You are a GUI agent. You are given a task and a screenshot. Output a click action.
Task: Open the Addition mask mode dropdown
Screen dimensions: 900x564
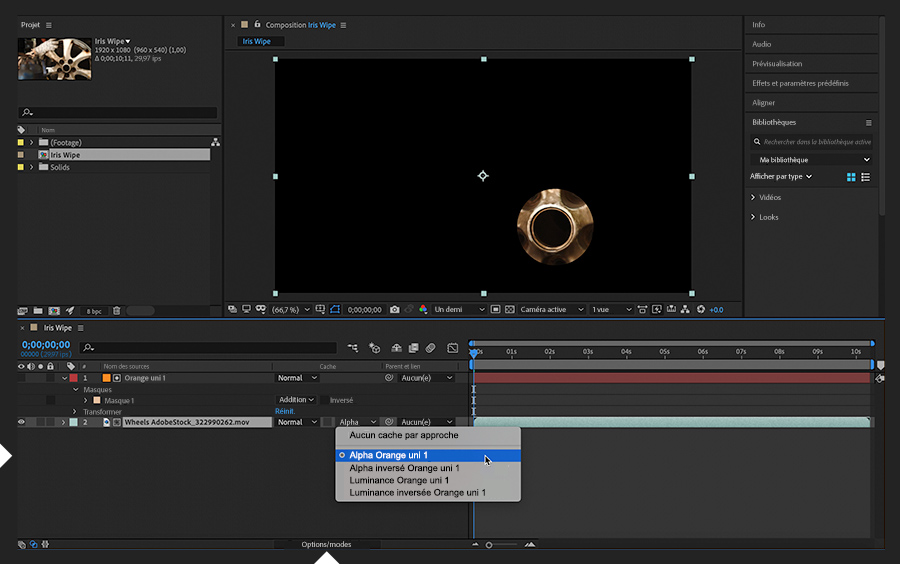coord(296,400)
